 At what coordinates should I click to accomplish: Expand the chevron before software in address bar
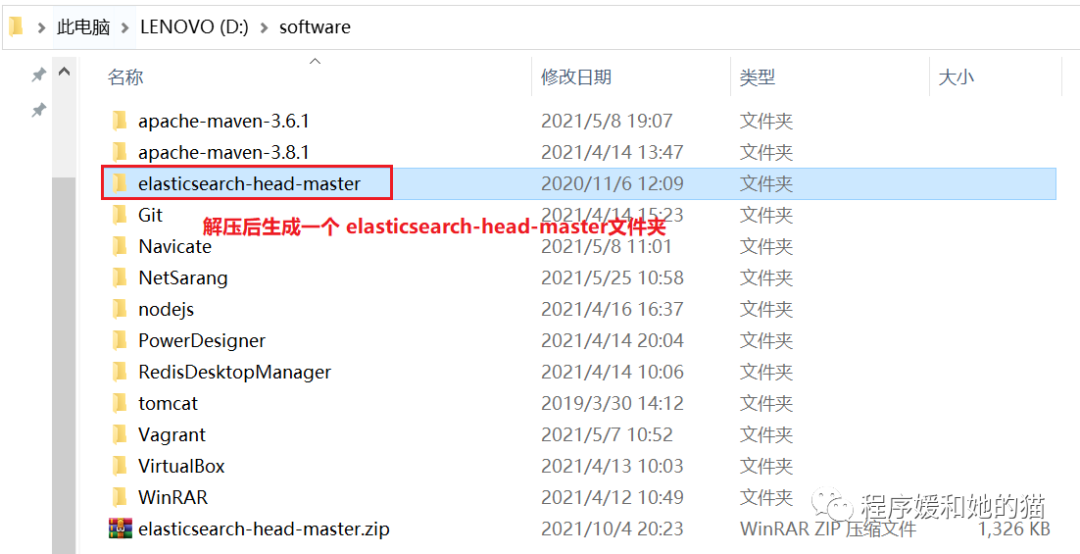tap(263, 28)
